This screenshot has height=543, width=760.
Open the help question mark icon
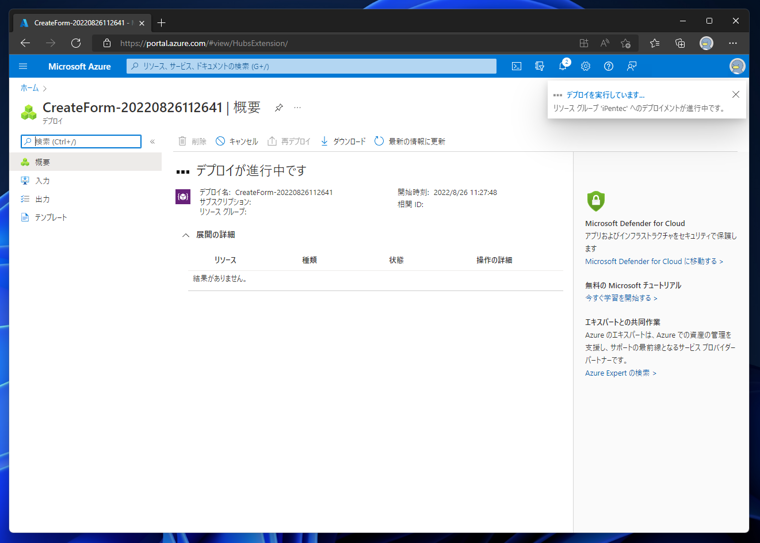(608, 66)
